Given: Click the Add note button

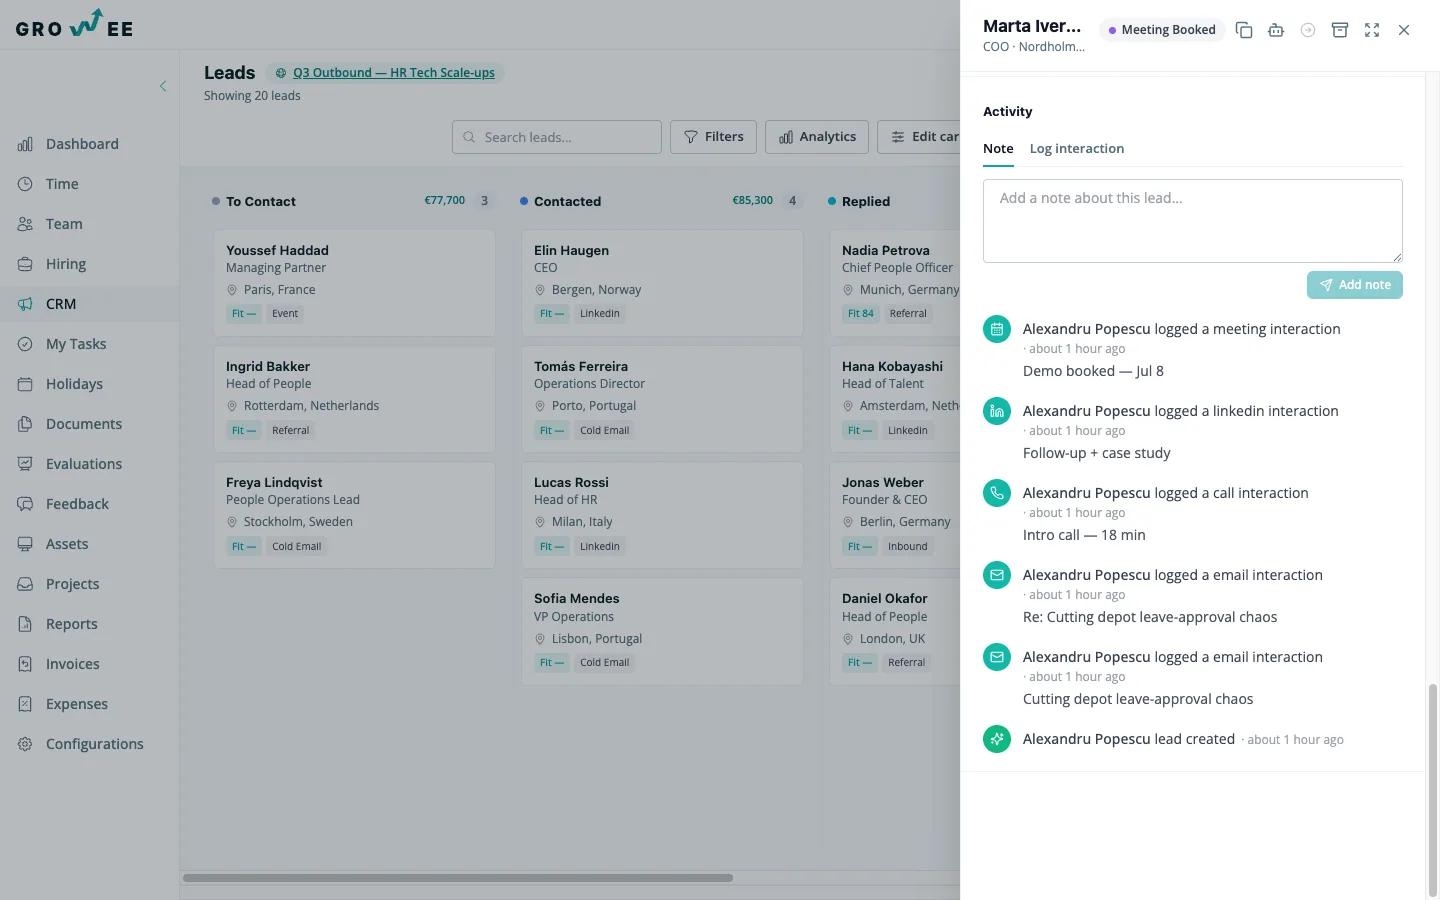Looking at the screenshot, I should pos(1355,285).
